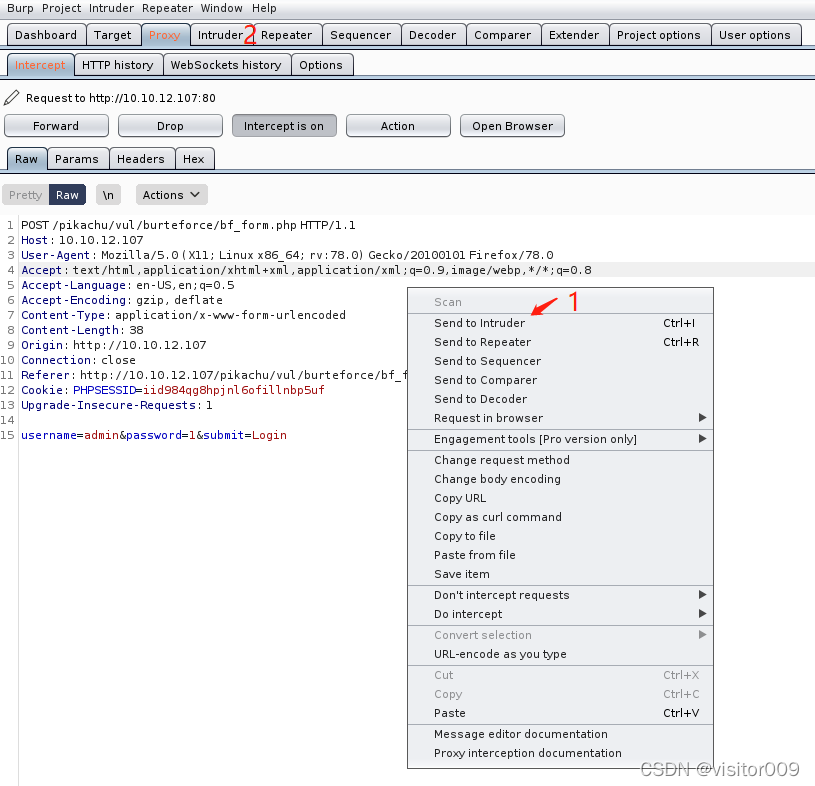
Task: Open the Repeater tool tab
Action: (x=286, y=35)
